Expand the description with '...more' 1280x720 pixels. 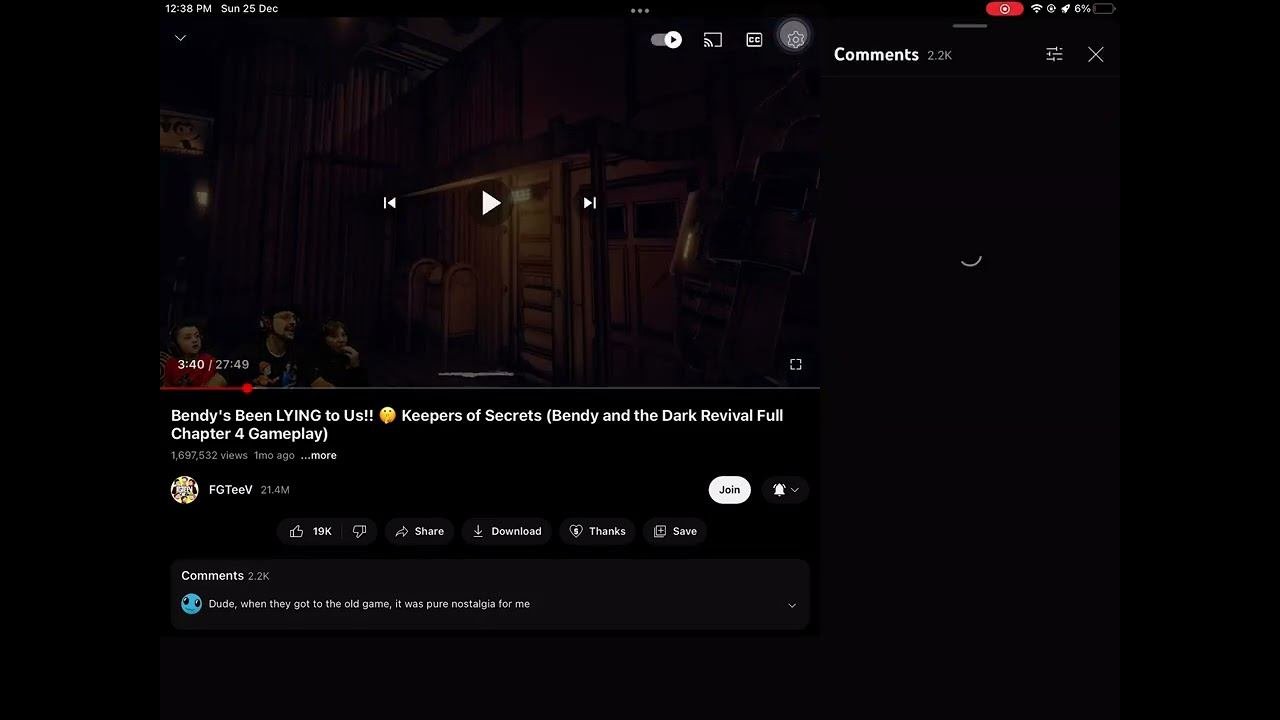pos(319,456)
